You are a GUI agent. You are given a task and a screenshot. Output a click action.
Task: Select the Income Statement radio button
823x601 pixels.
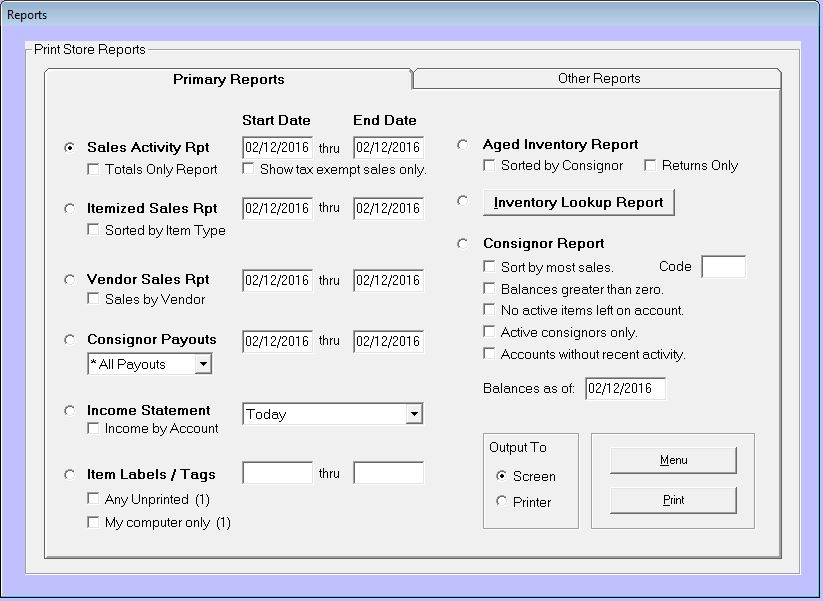tap(69, 410)
